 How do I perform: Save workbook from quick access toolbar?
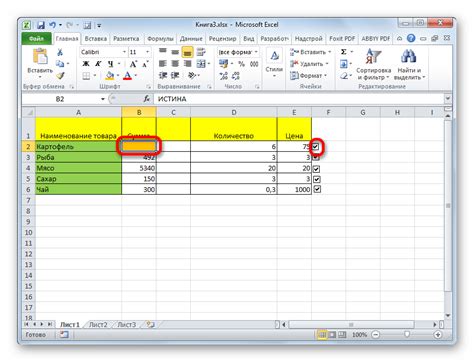tap(41, 25)
